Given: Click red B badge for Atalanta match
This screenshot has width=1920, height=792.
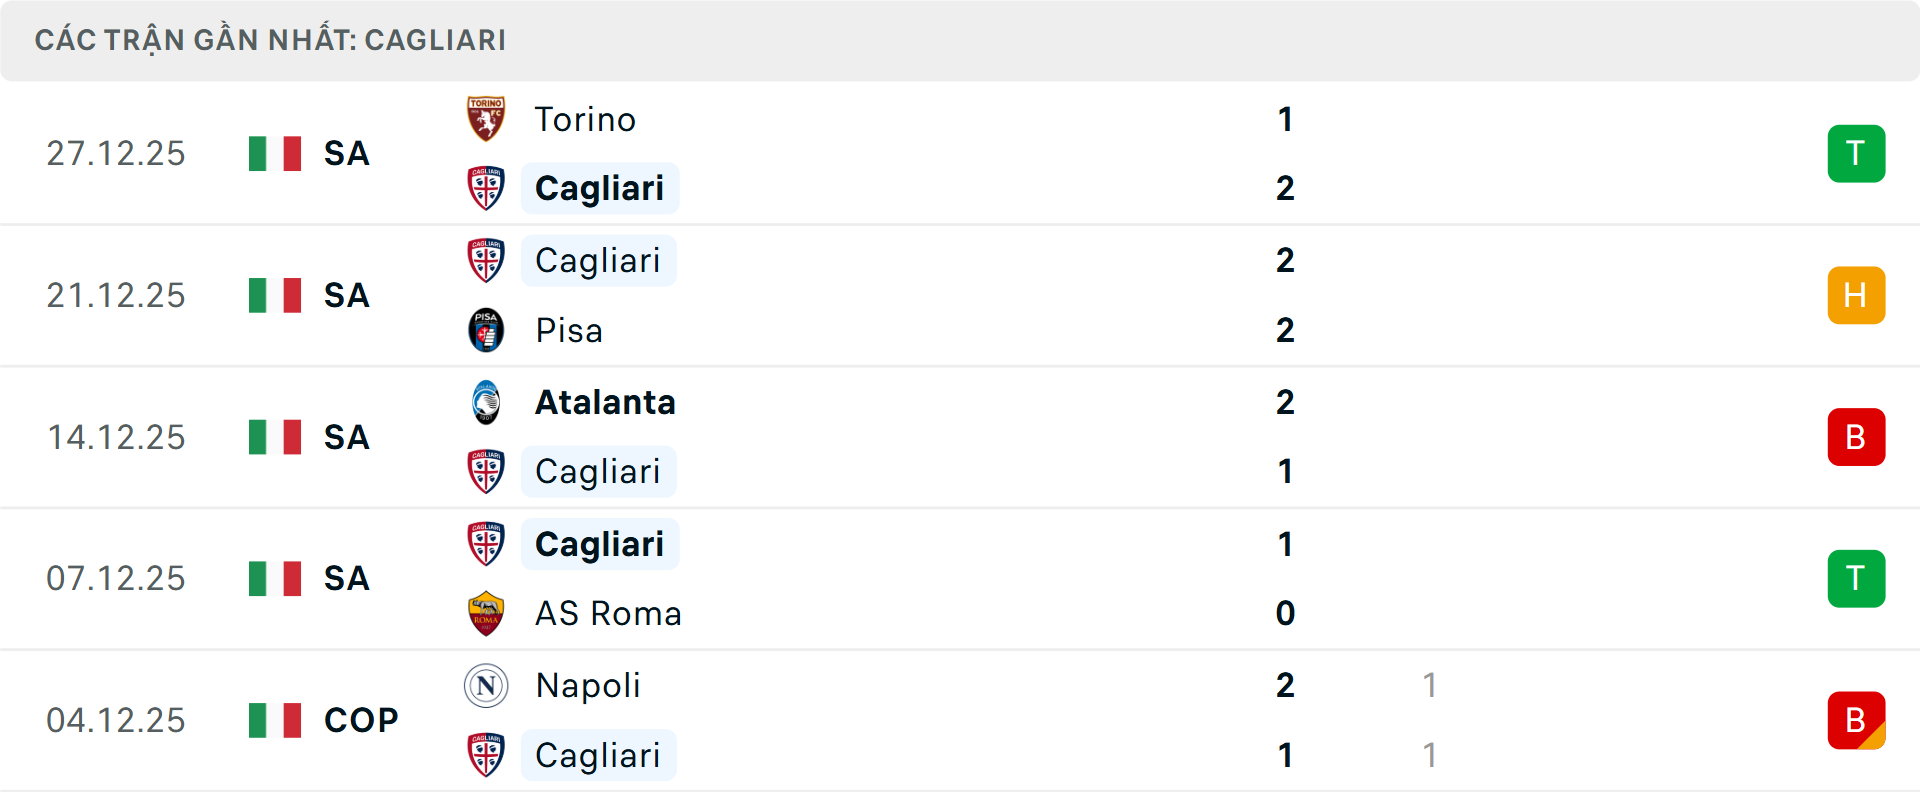Looking at the screenshot, I should pyautogui.click(x=1856, y=437).
